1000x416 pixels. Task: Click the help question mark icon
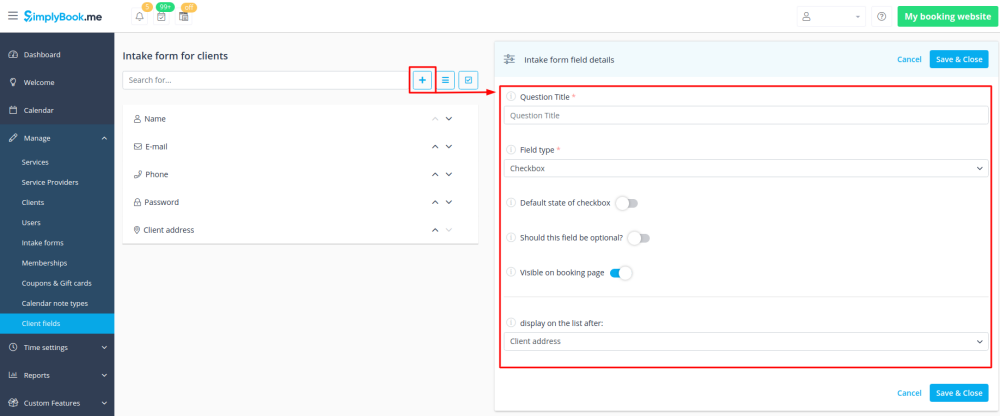click(881, 17)
